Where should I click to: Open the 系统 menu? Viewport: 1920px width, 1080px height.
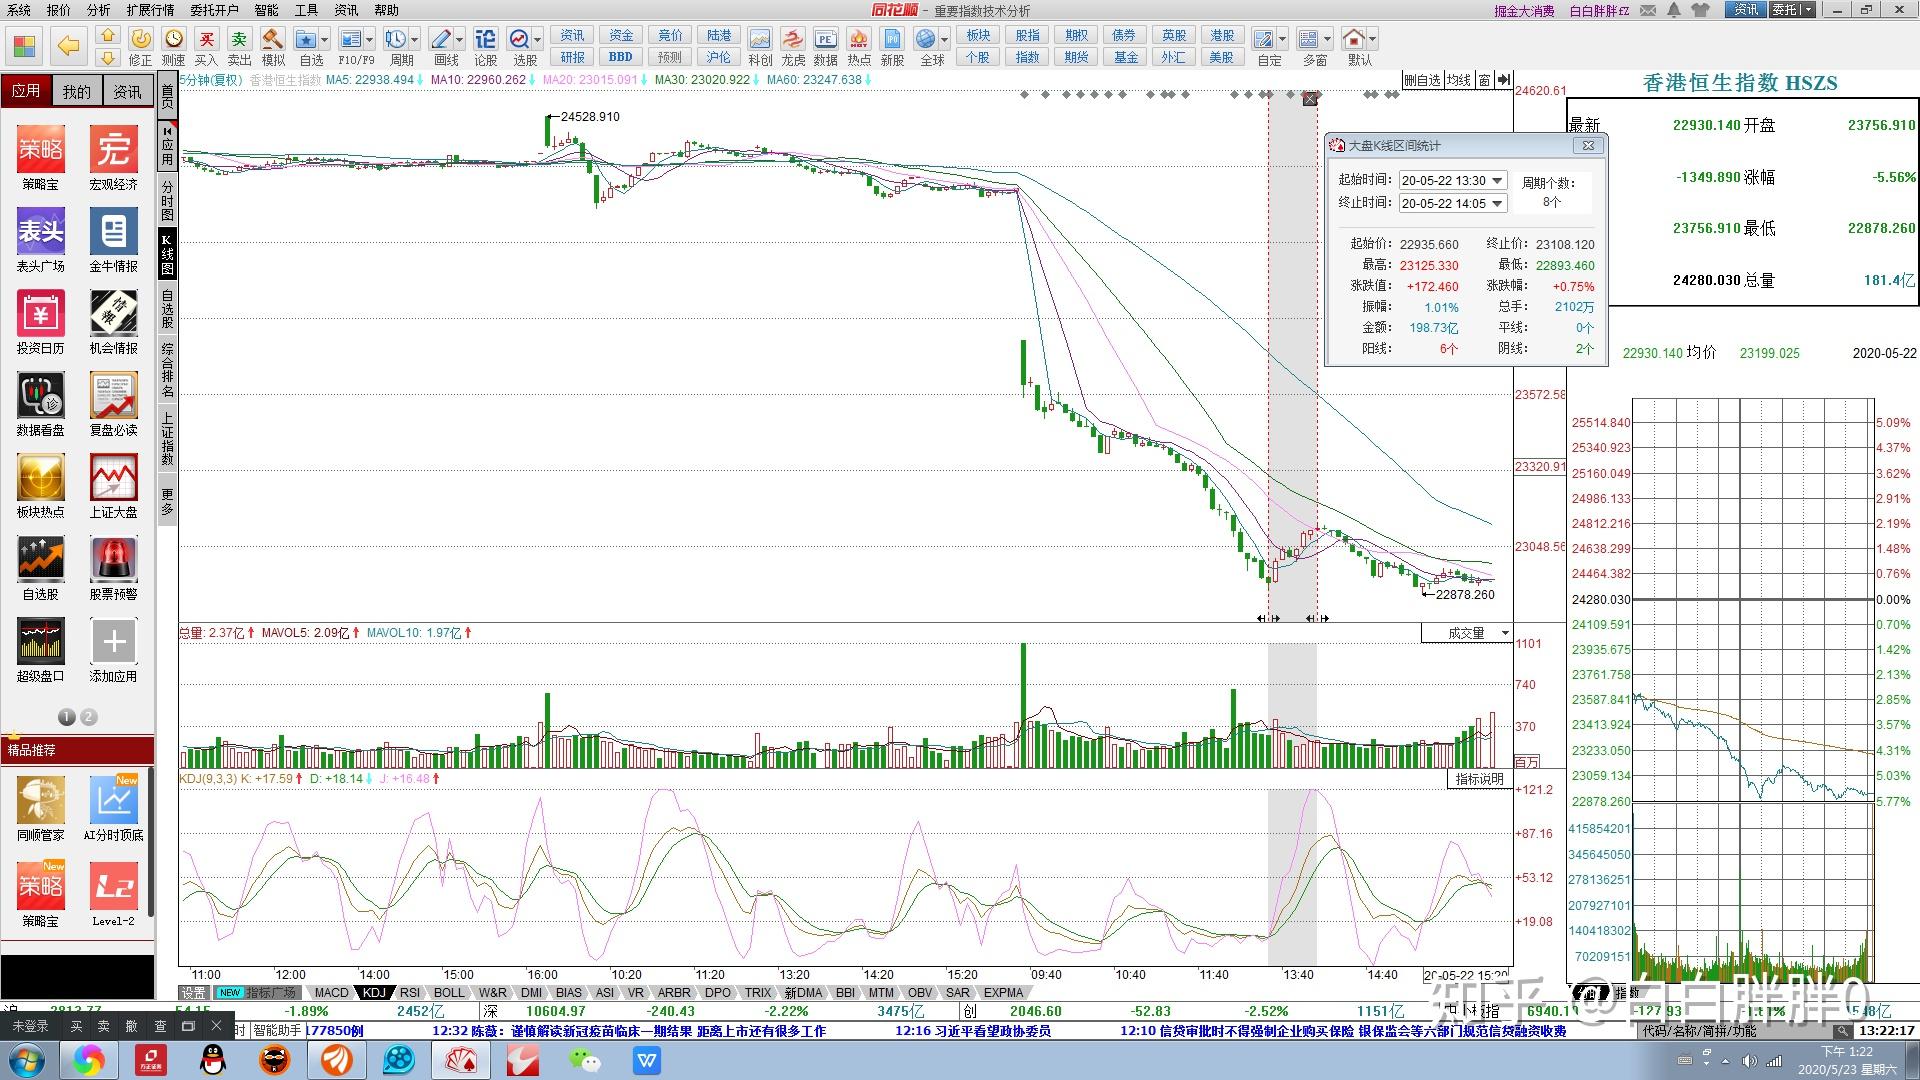19,10
